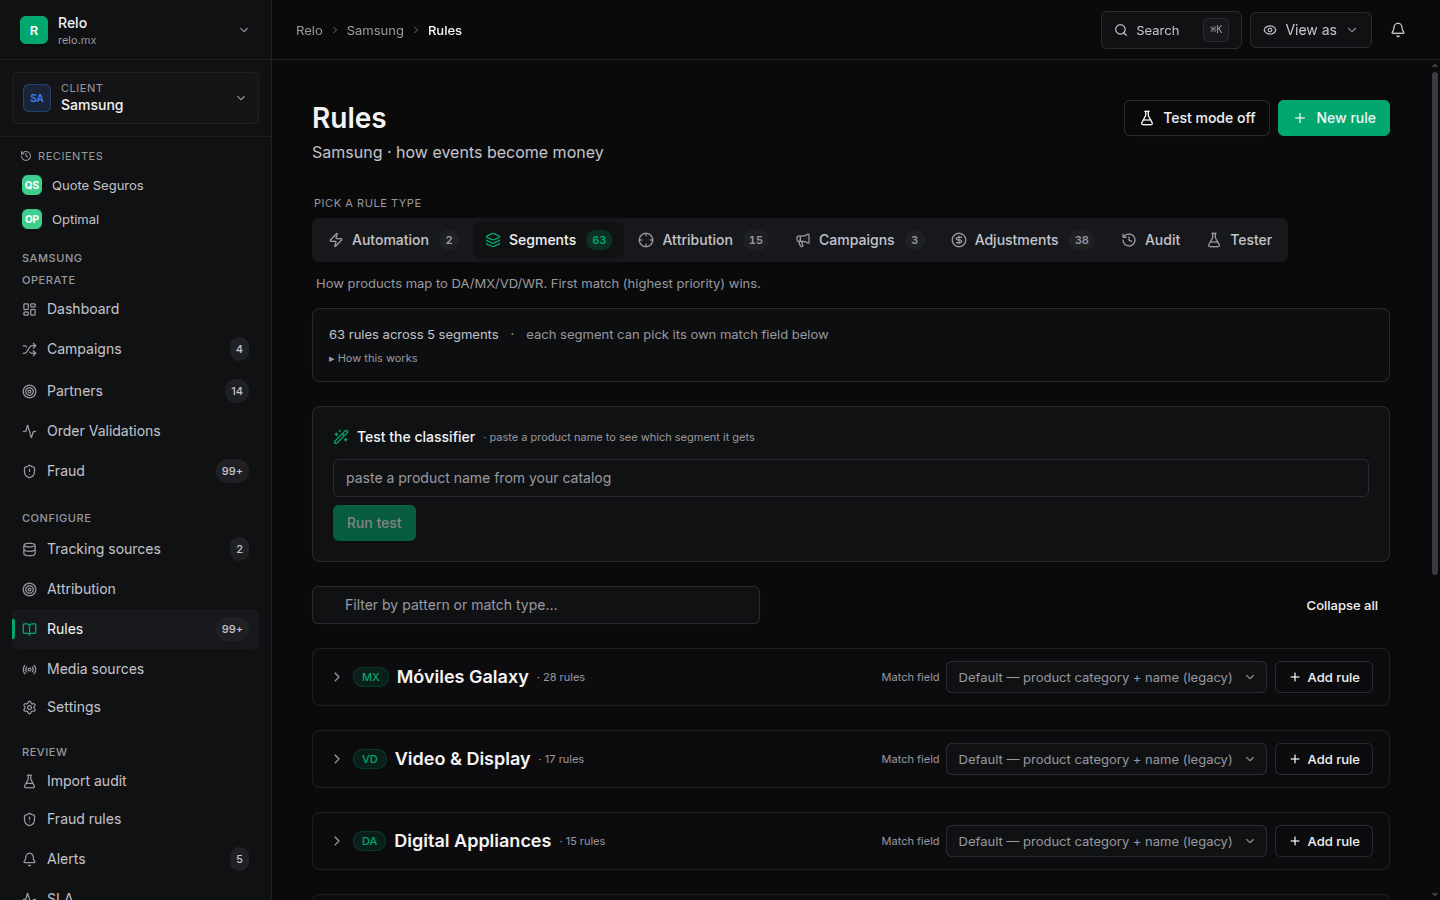Add rule to Digital Appliances segment
This screenshot has width=1440, height=900.
pos(1324,841)
